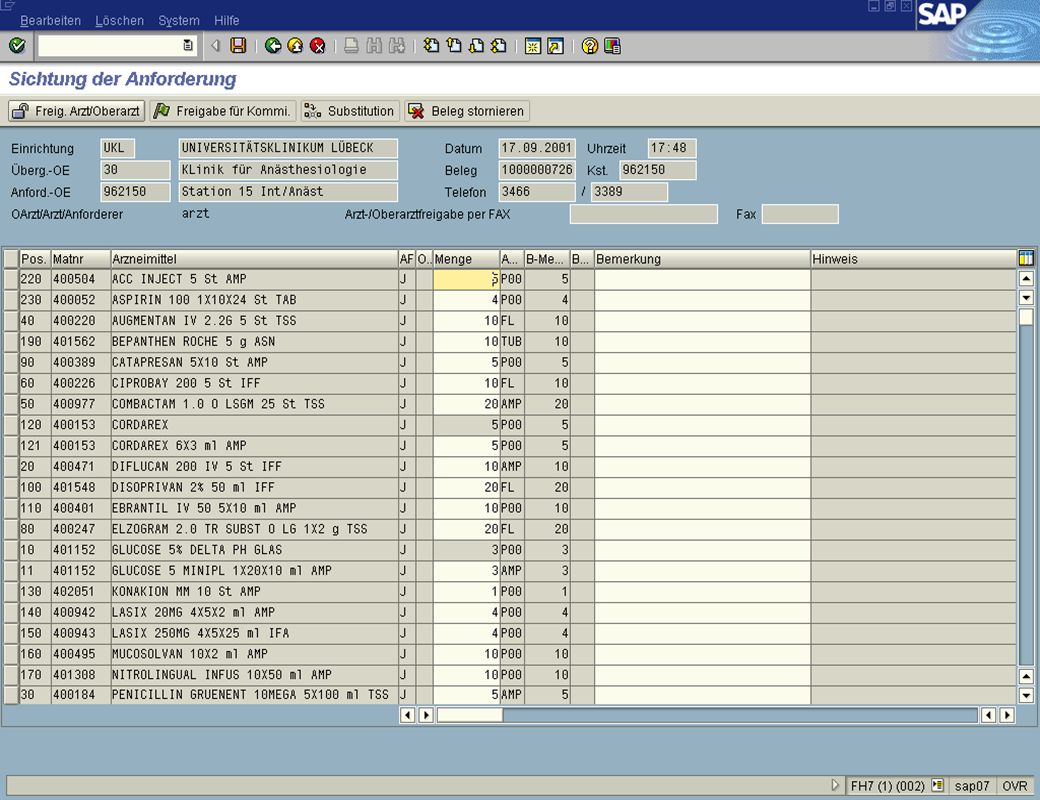
Task: Open the Hilfe menu
Action: (226, 21)
